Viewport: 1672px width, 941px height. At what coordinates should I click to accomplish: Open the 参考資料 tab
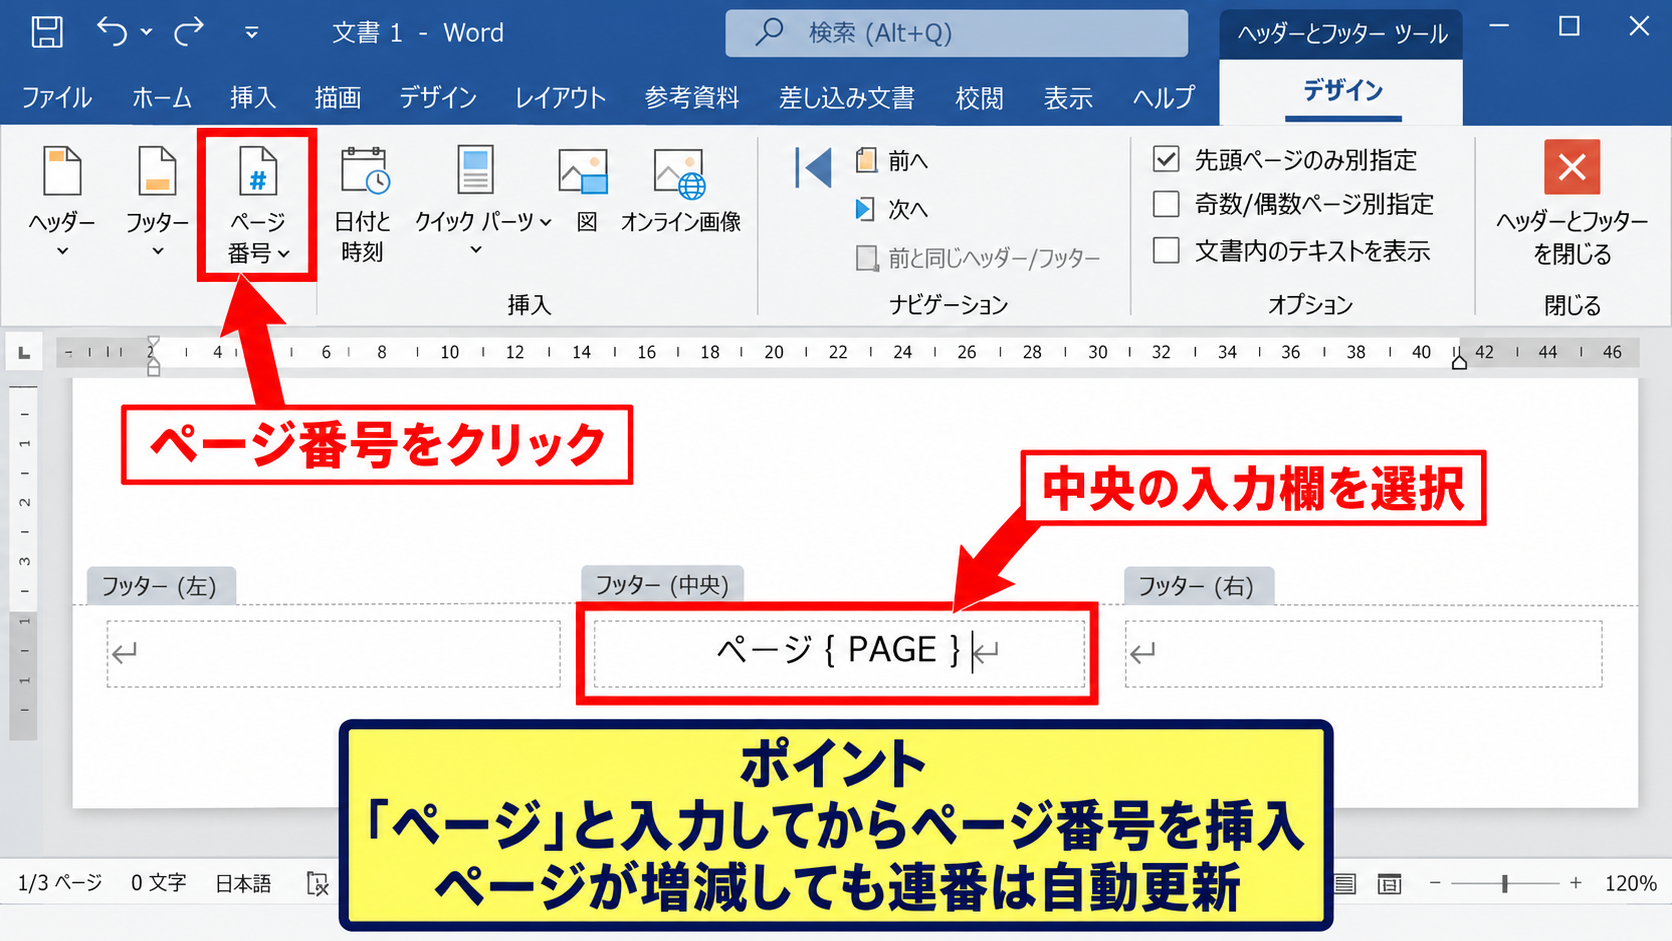691,97
